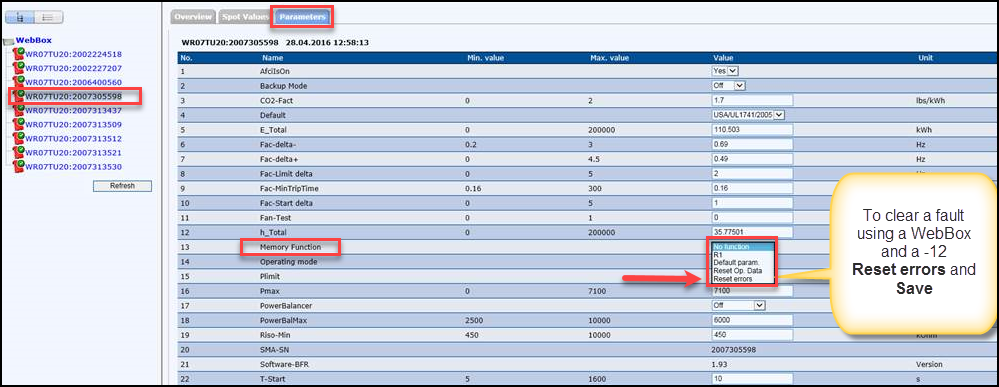Viewport: 999px width, 387px height.
Task: Click inverter icon beside WR07TU20:2006400560
Action: click(18, 82)
